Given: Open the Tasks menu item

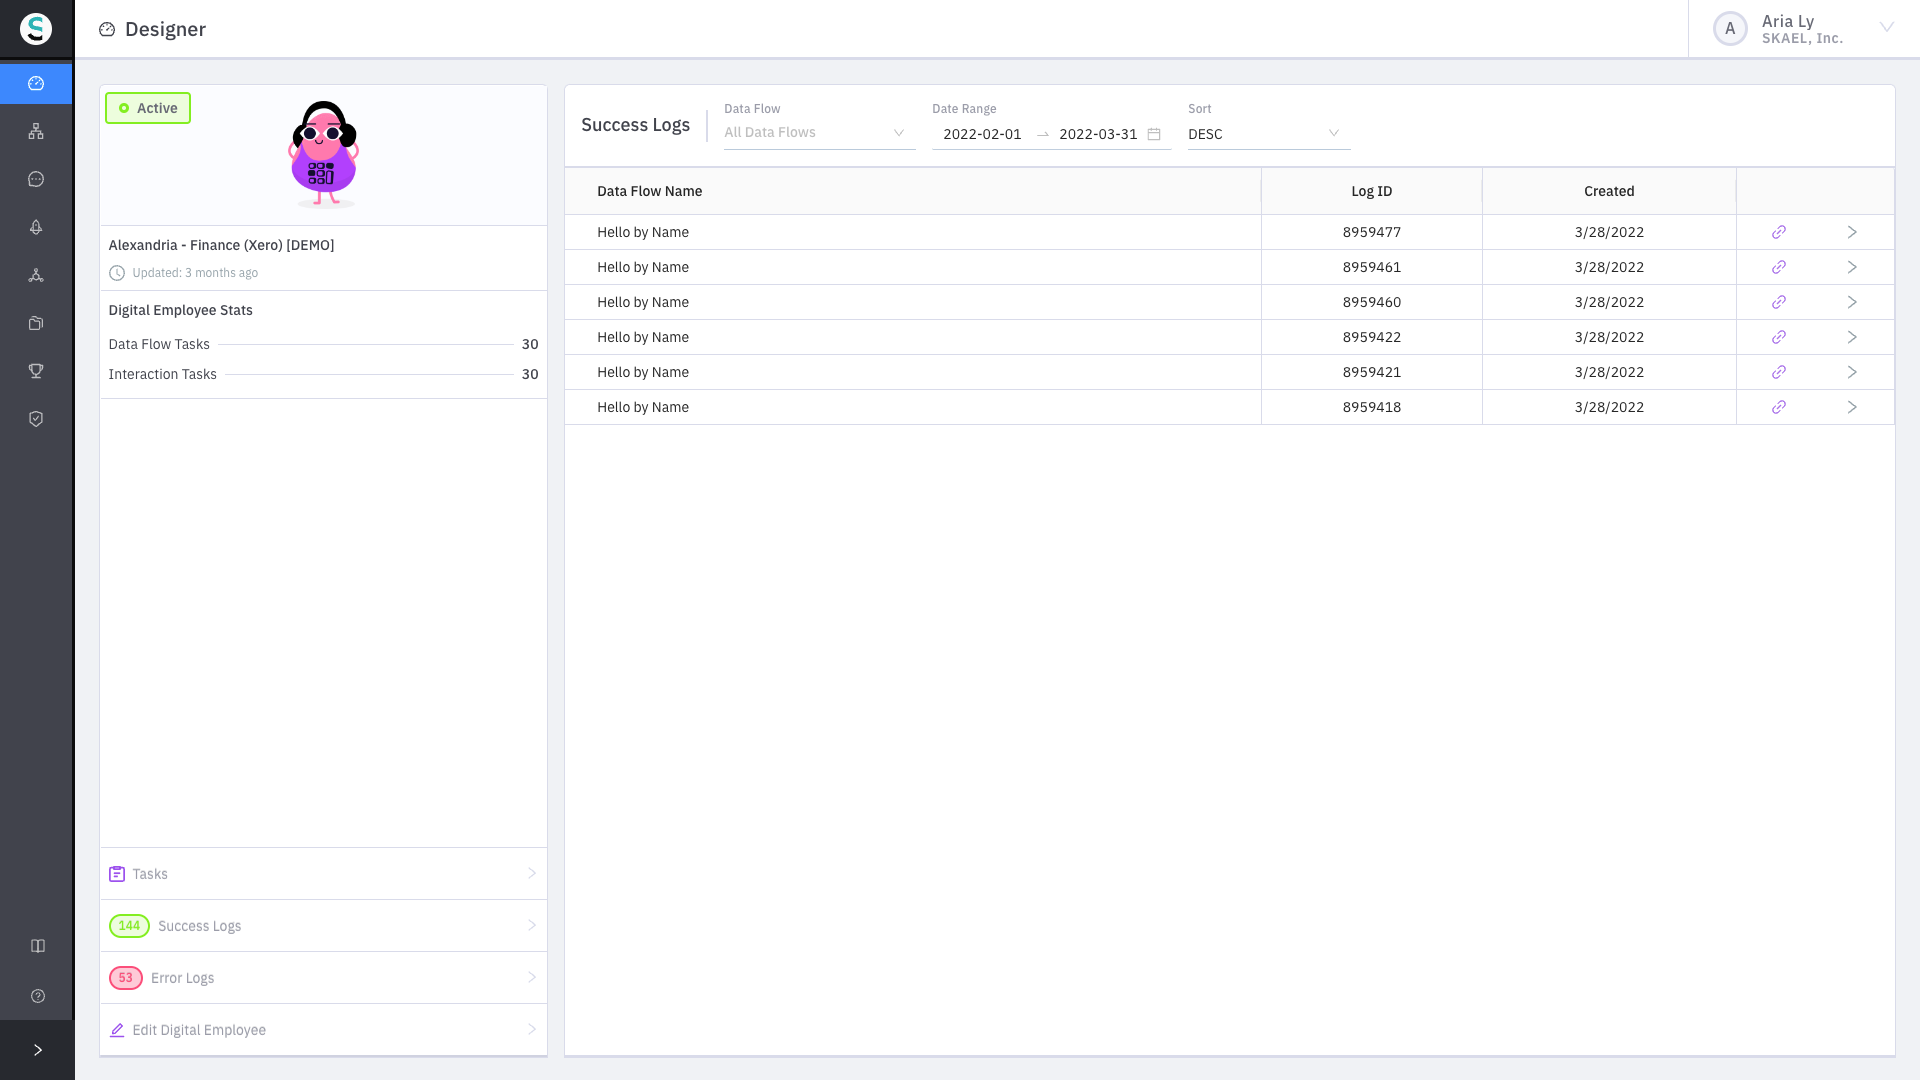Looking at the screenshot, I should [323, 874].
